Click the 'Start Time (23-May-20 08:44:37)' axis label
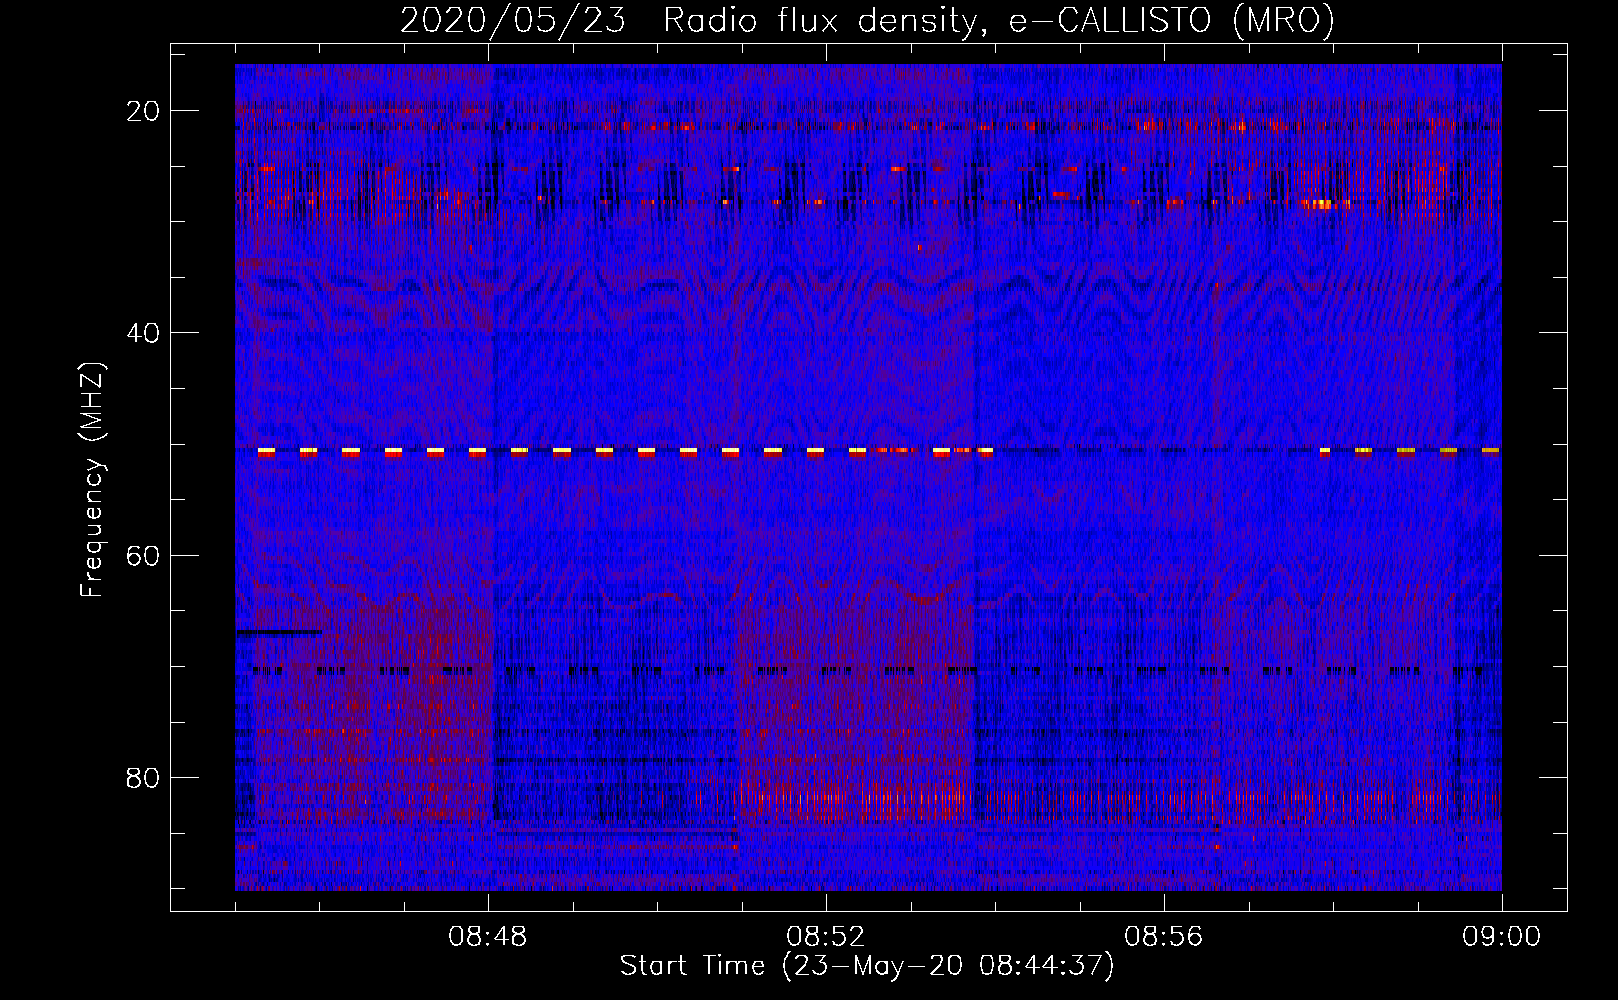The width and height of the screenshot is (1618, 1000). [x=867, y=966]
